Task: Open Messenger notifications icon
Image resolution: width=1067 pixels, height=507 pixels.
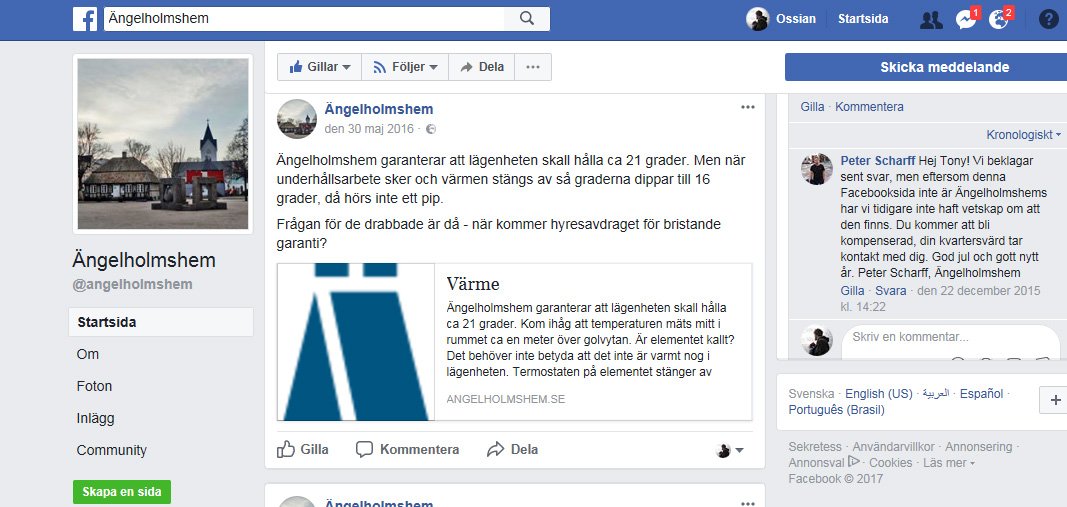Action: pos(966,19)
